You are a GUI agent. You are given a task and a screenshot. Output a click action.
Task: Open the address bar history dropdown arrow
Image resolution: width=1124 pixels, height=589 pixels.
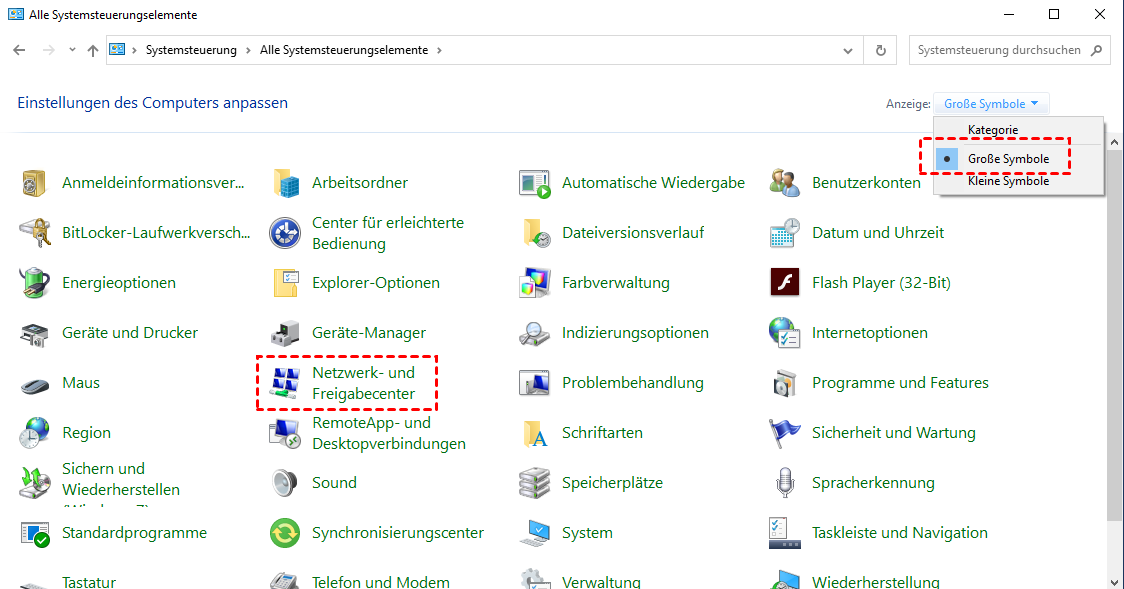[x=848, y=50]
